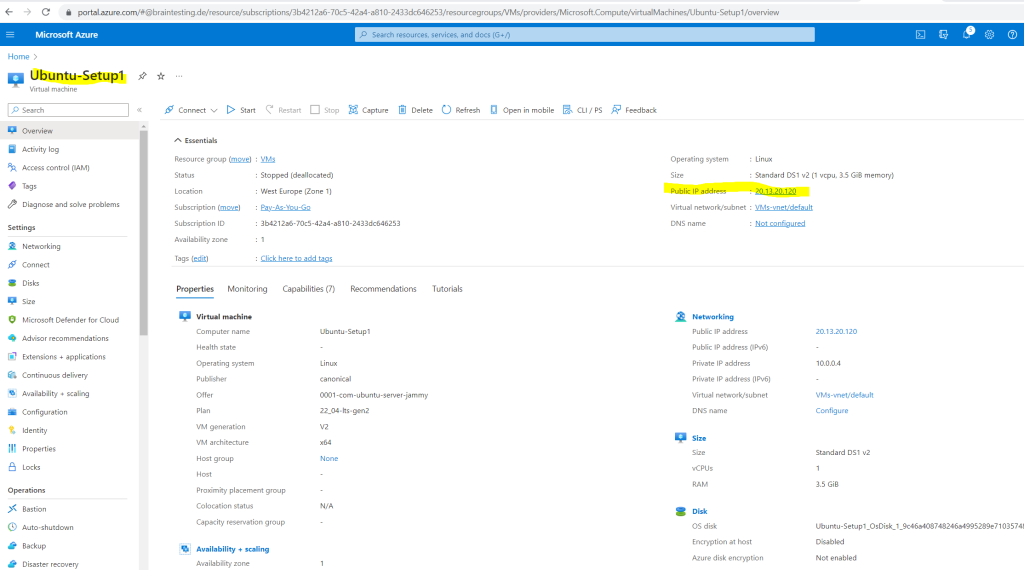This screenshot has height=570, width=1024.
Task: Open Continuous delivery
Action: coord(55,375)
